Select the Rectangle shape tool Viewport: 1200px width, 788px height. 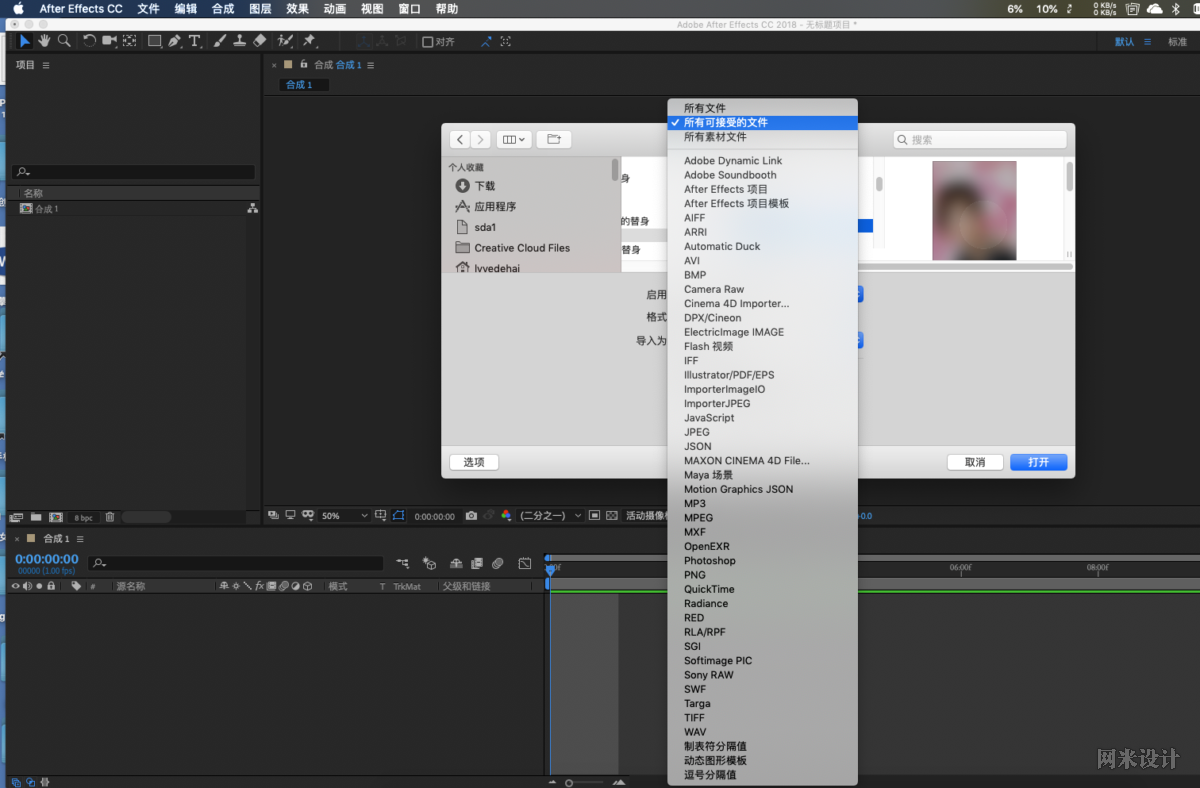pyautogui.click(x=155, y=41)
